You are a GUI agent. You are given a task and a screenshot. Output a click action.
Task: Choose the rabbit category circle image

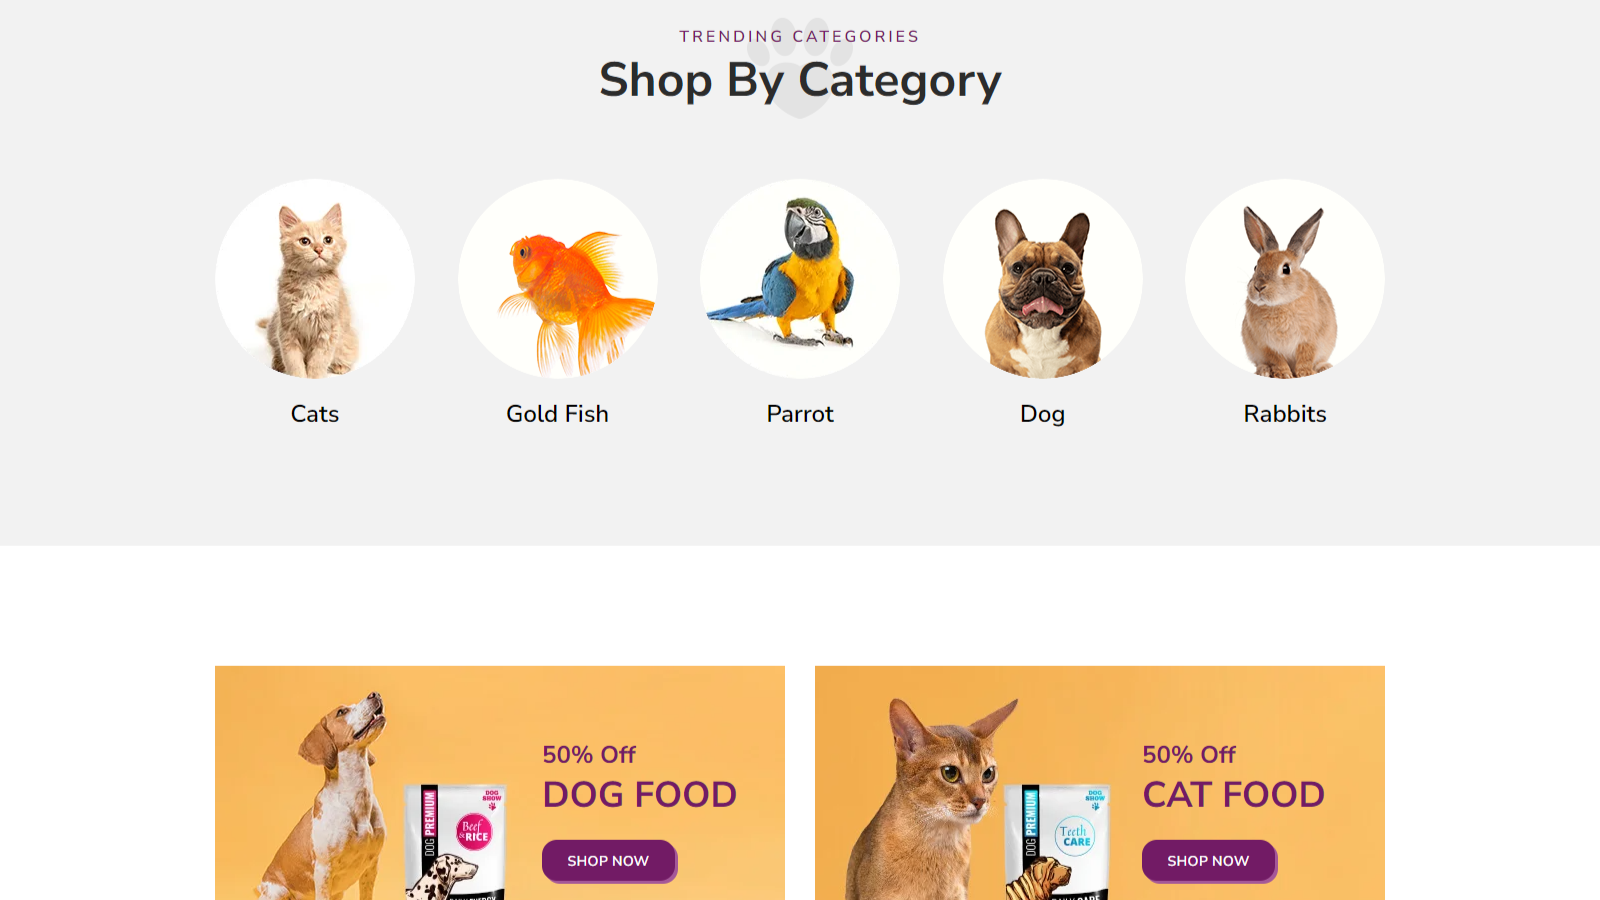pyautogui.click(x=1285, y=279)
